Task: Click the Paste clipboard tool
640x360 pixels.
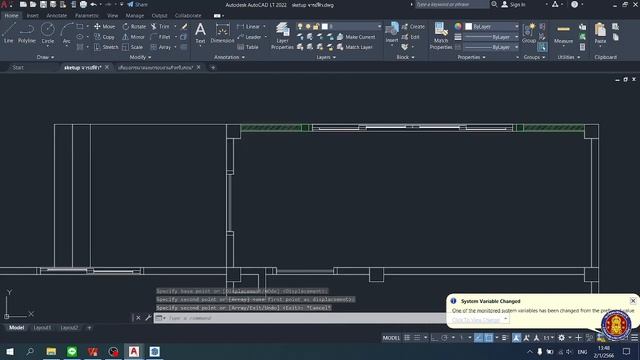Action: click(600, 33)
